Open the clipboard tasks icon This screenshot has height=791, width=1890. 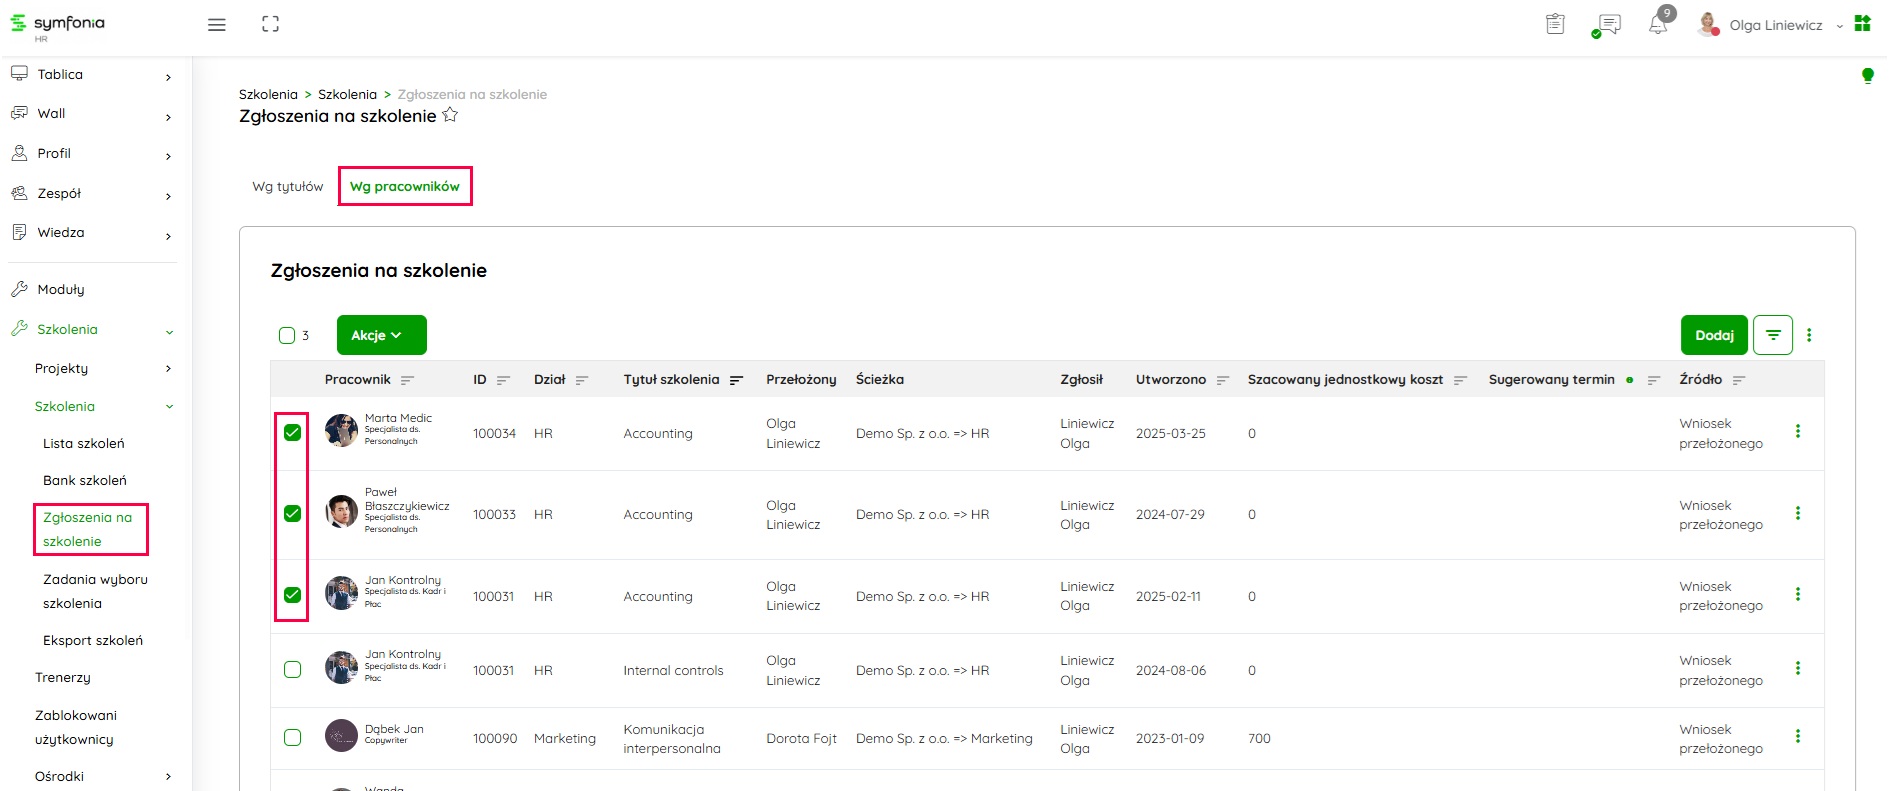(1555, 25)
